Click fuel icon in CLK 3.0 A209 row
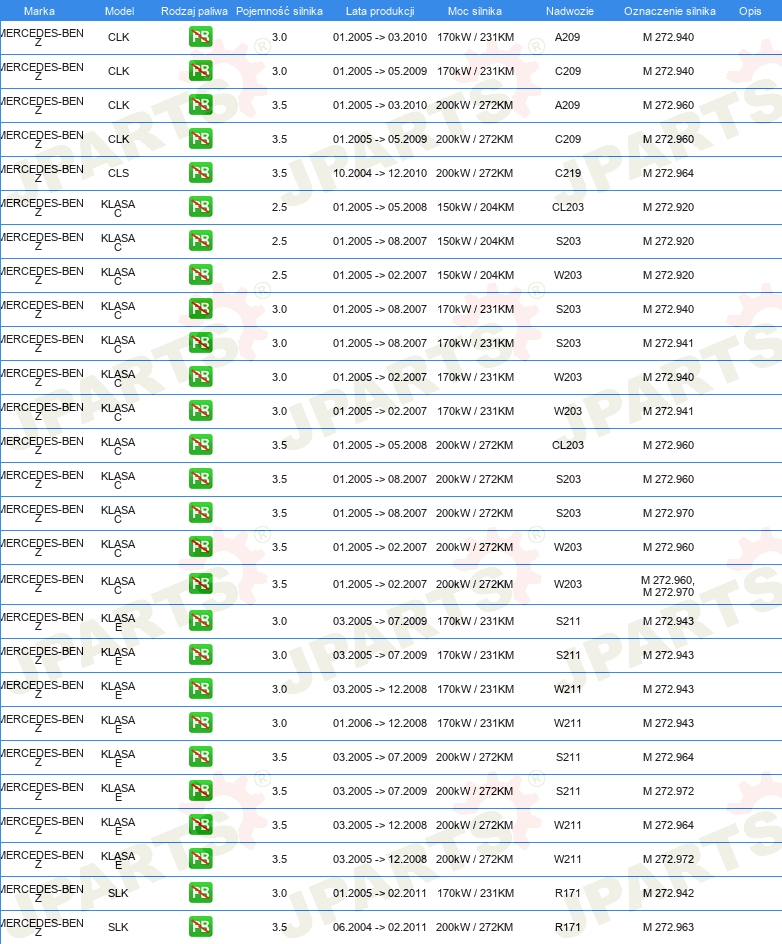This screenshot has height=944, width=782. point(200,37)
